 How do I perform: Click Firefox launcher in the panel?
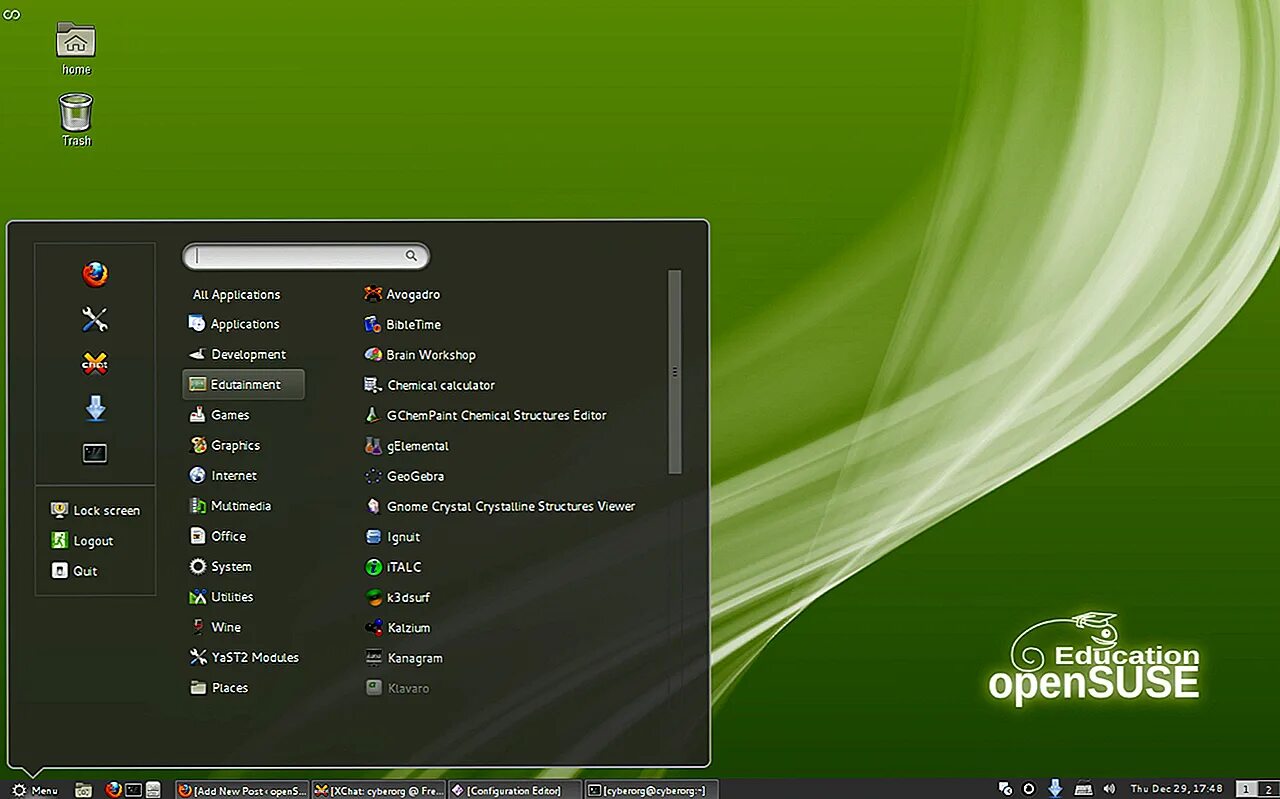coord(114,790)
